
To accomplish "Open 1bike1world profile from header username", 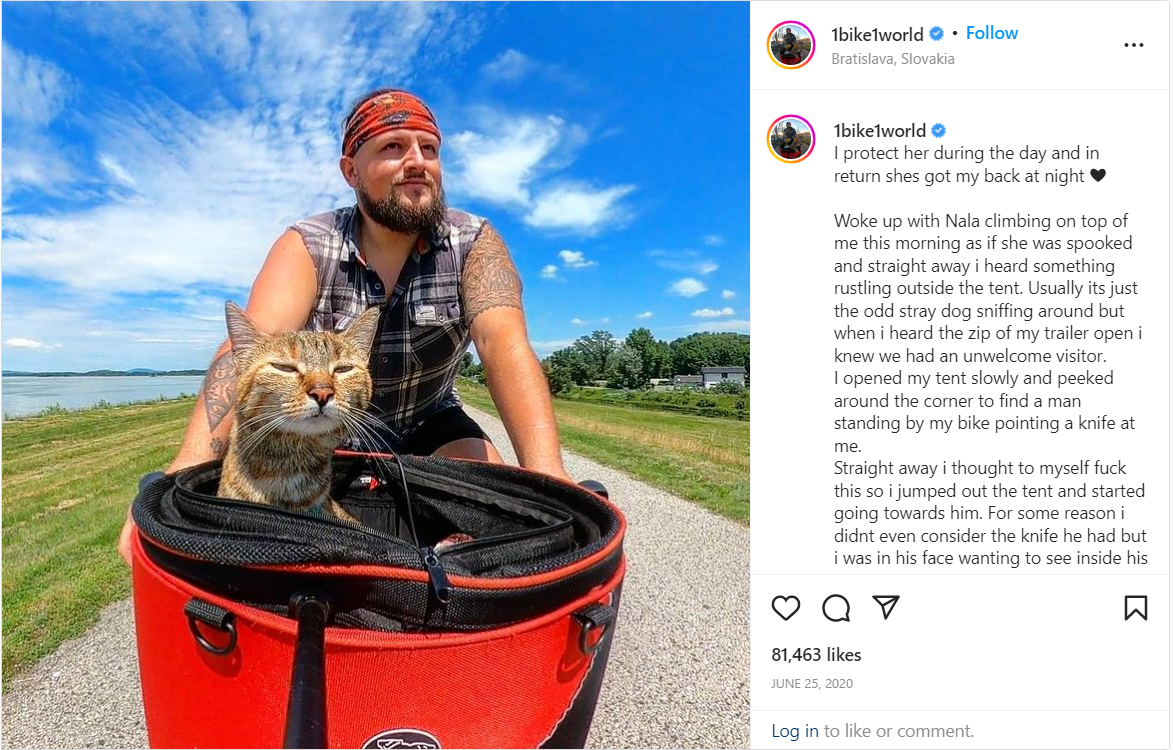I will pos(877,34).
